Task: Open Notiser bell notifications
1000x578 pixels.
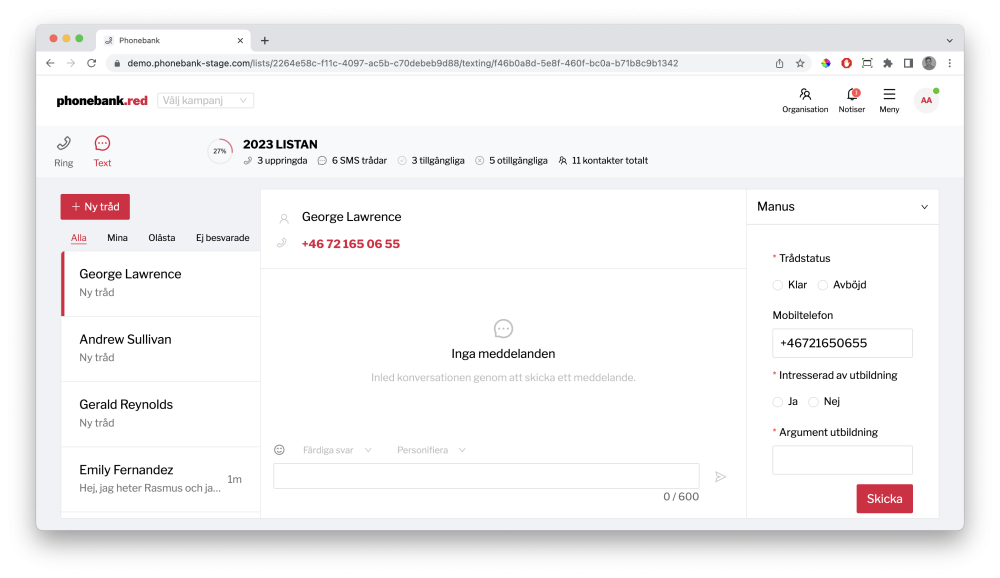Action: pyautogui.click(x=852, y=95)
